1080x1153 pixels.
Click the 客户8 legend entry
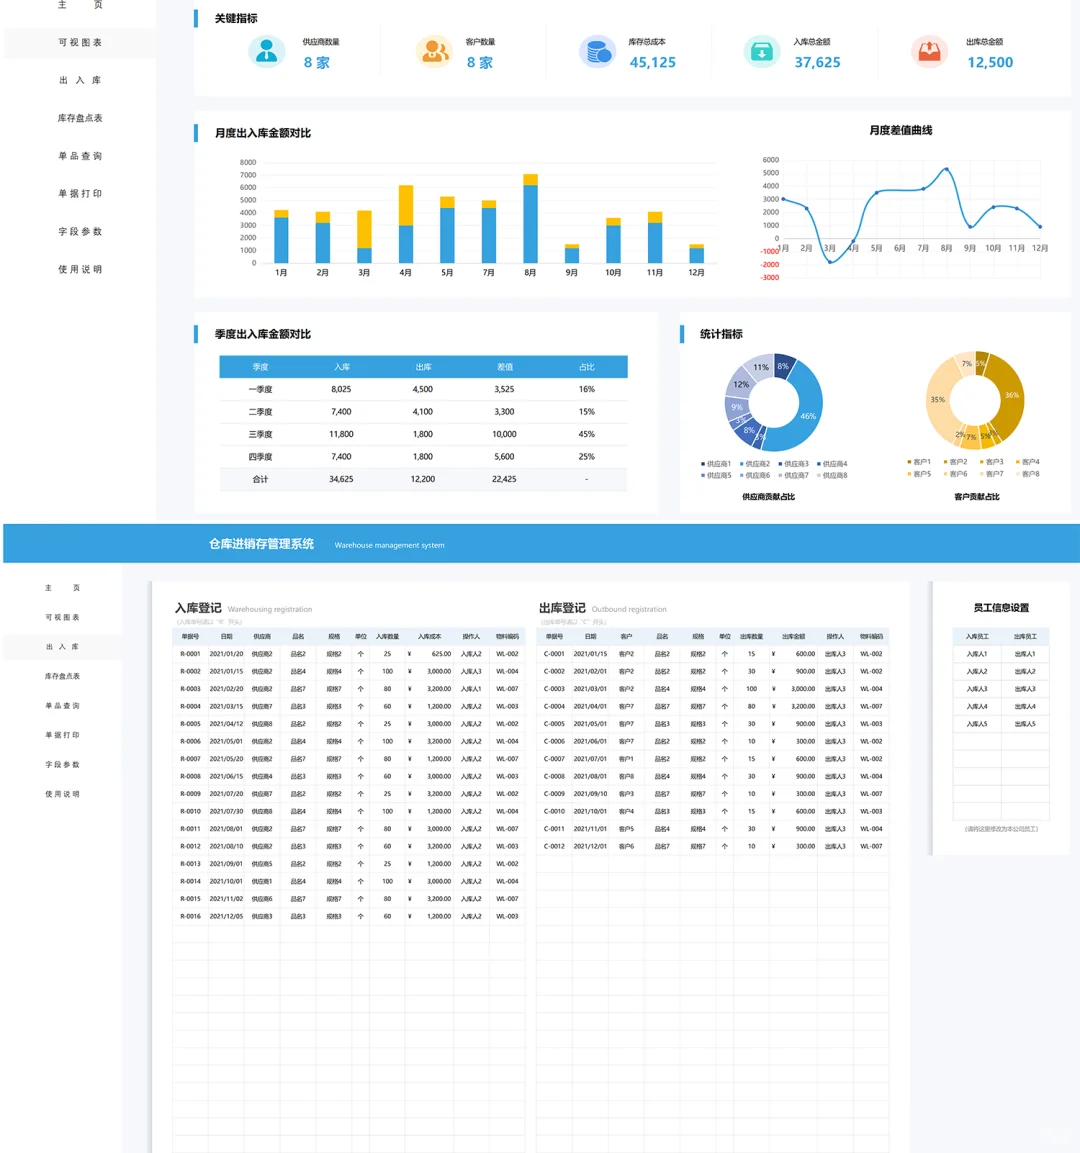pos(1028,474)
